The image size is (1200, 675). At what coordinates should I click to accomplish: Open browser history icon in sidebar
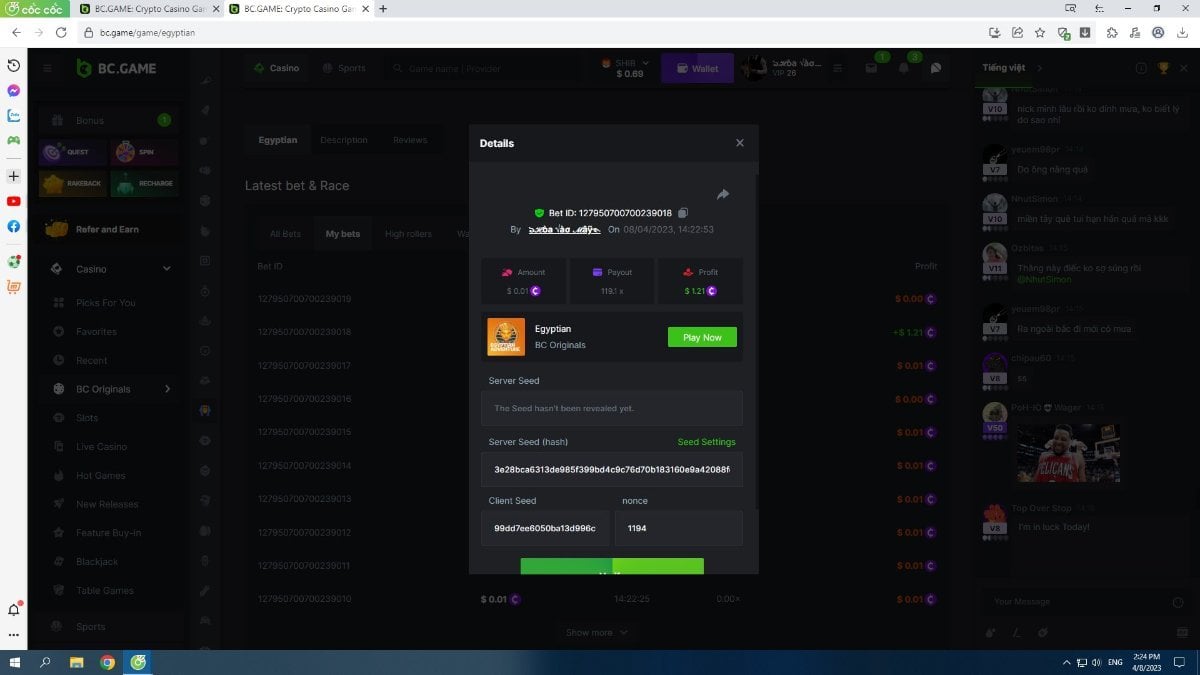pyautogui.click(x=14, y=65)
